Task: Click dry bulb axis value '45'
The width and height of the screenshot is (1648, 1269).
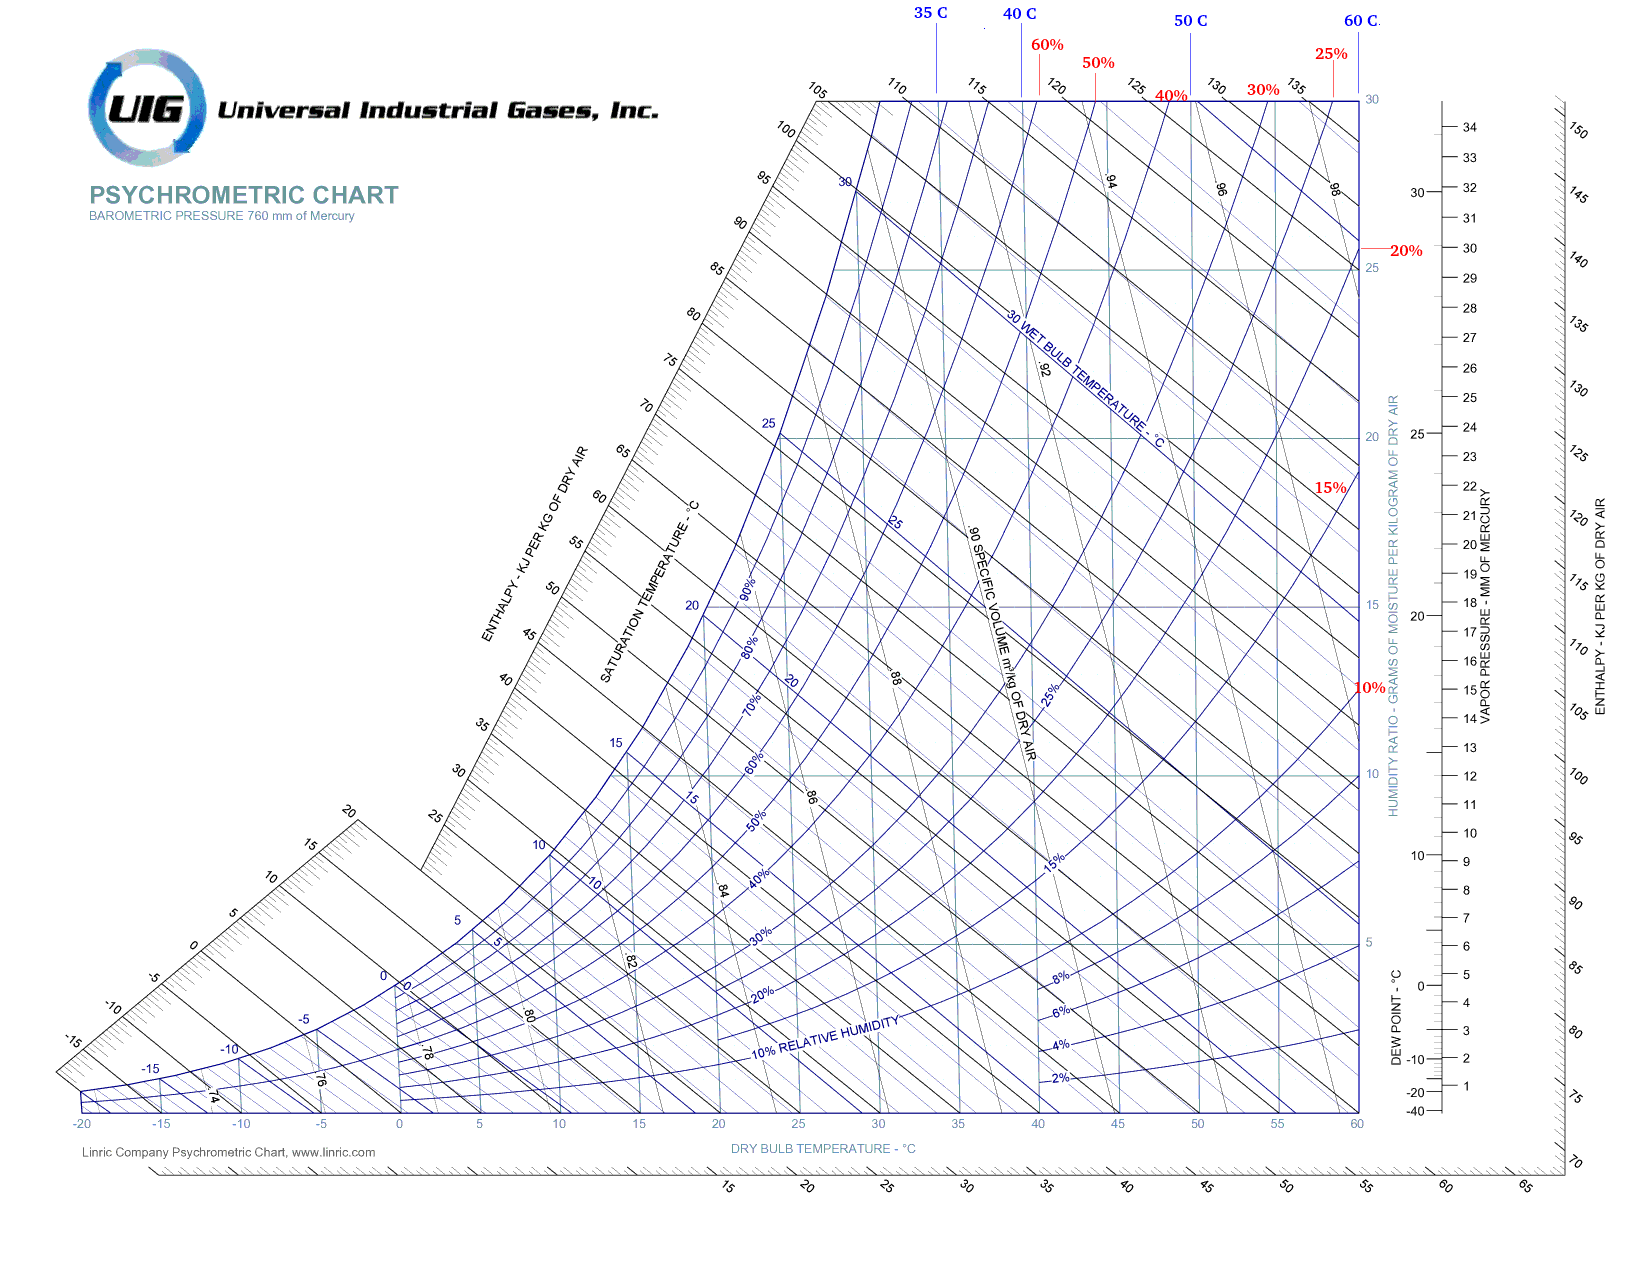Action: tap(1118, 1124)
